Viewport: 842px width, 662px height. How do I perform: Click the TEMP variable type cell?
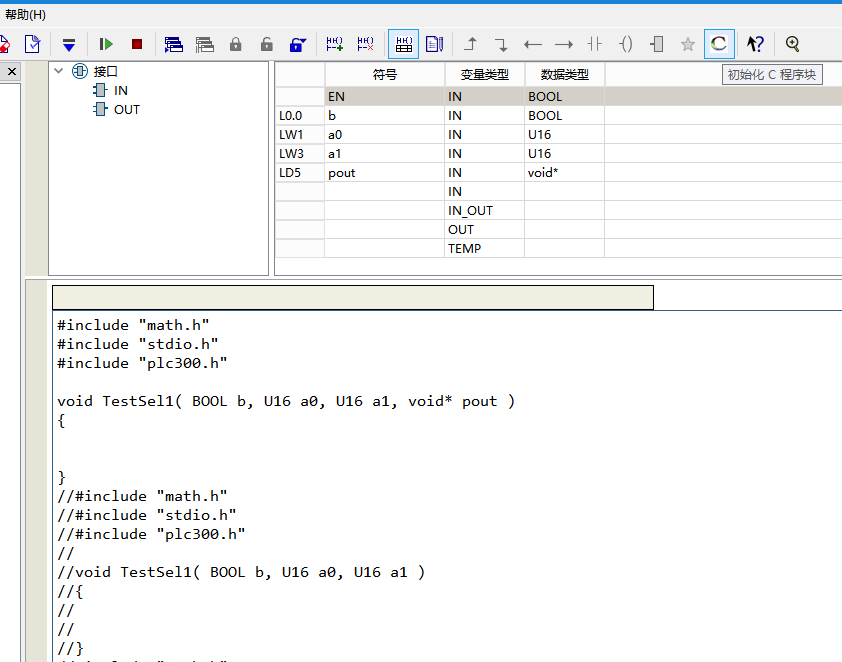(x=484, y=249)
